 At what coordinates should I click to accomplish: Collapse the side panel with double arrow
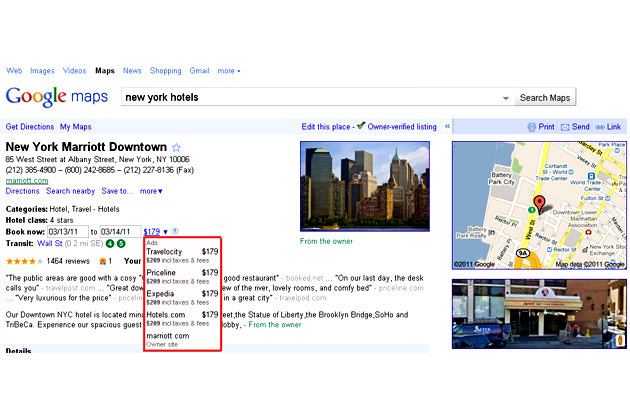pos(447,126)
